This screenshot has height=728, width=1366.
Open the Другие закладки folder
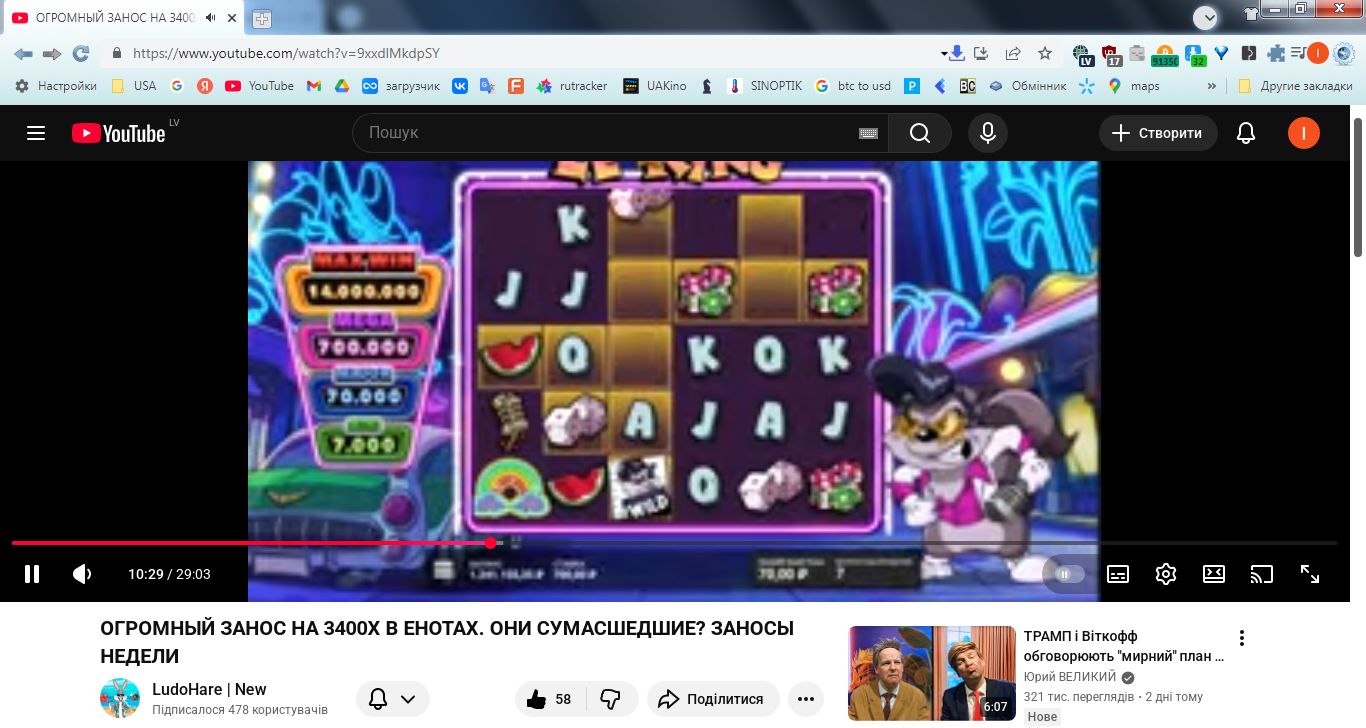[1295, 86]
